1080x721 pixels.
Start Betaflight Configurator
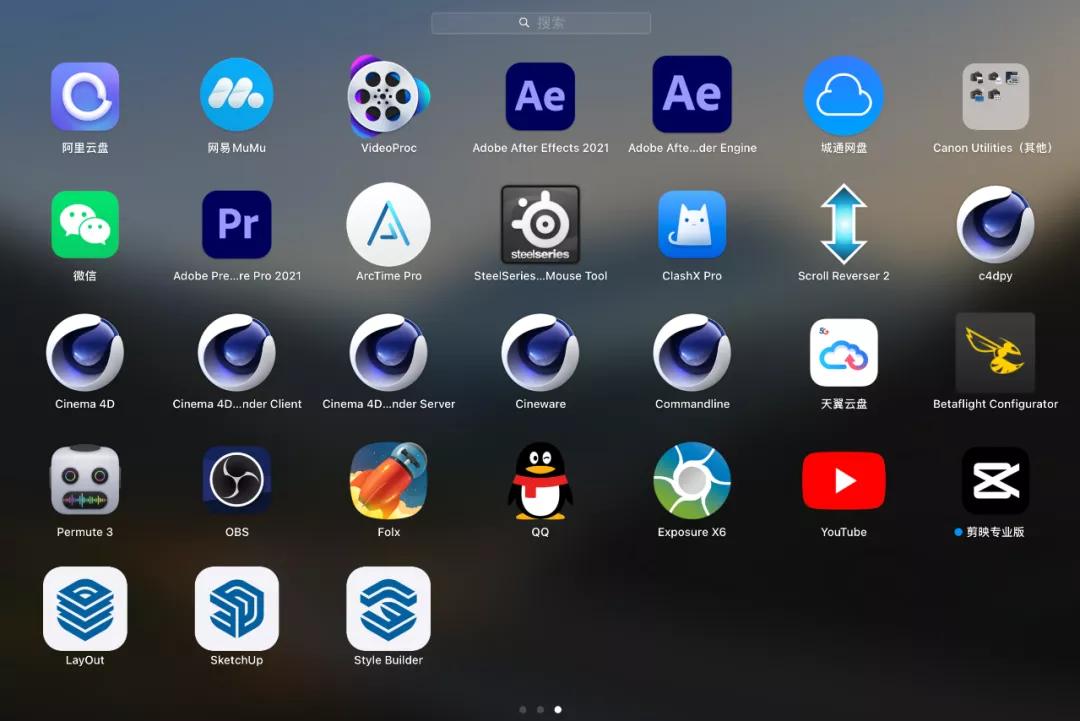[995, 352]
